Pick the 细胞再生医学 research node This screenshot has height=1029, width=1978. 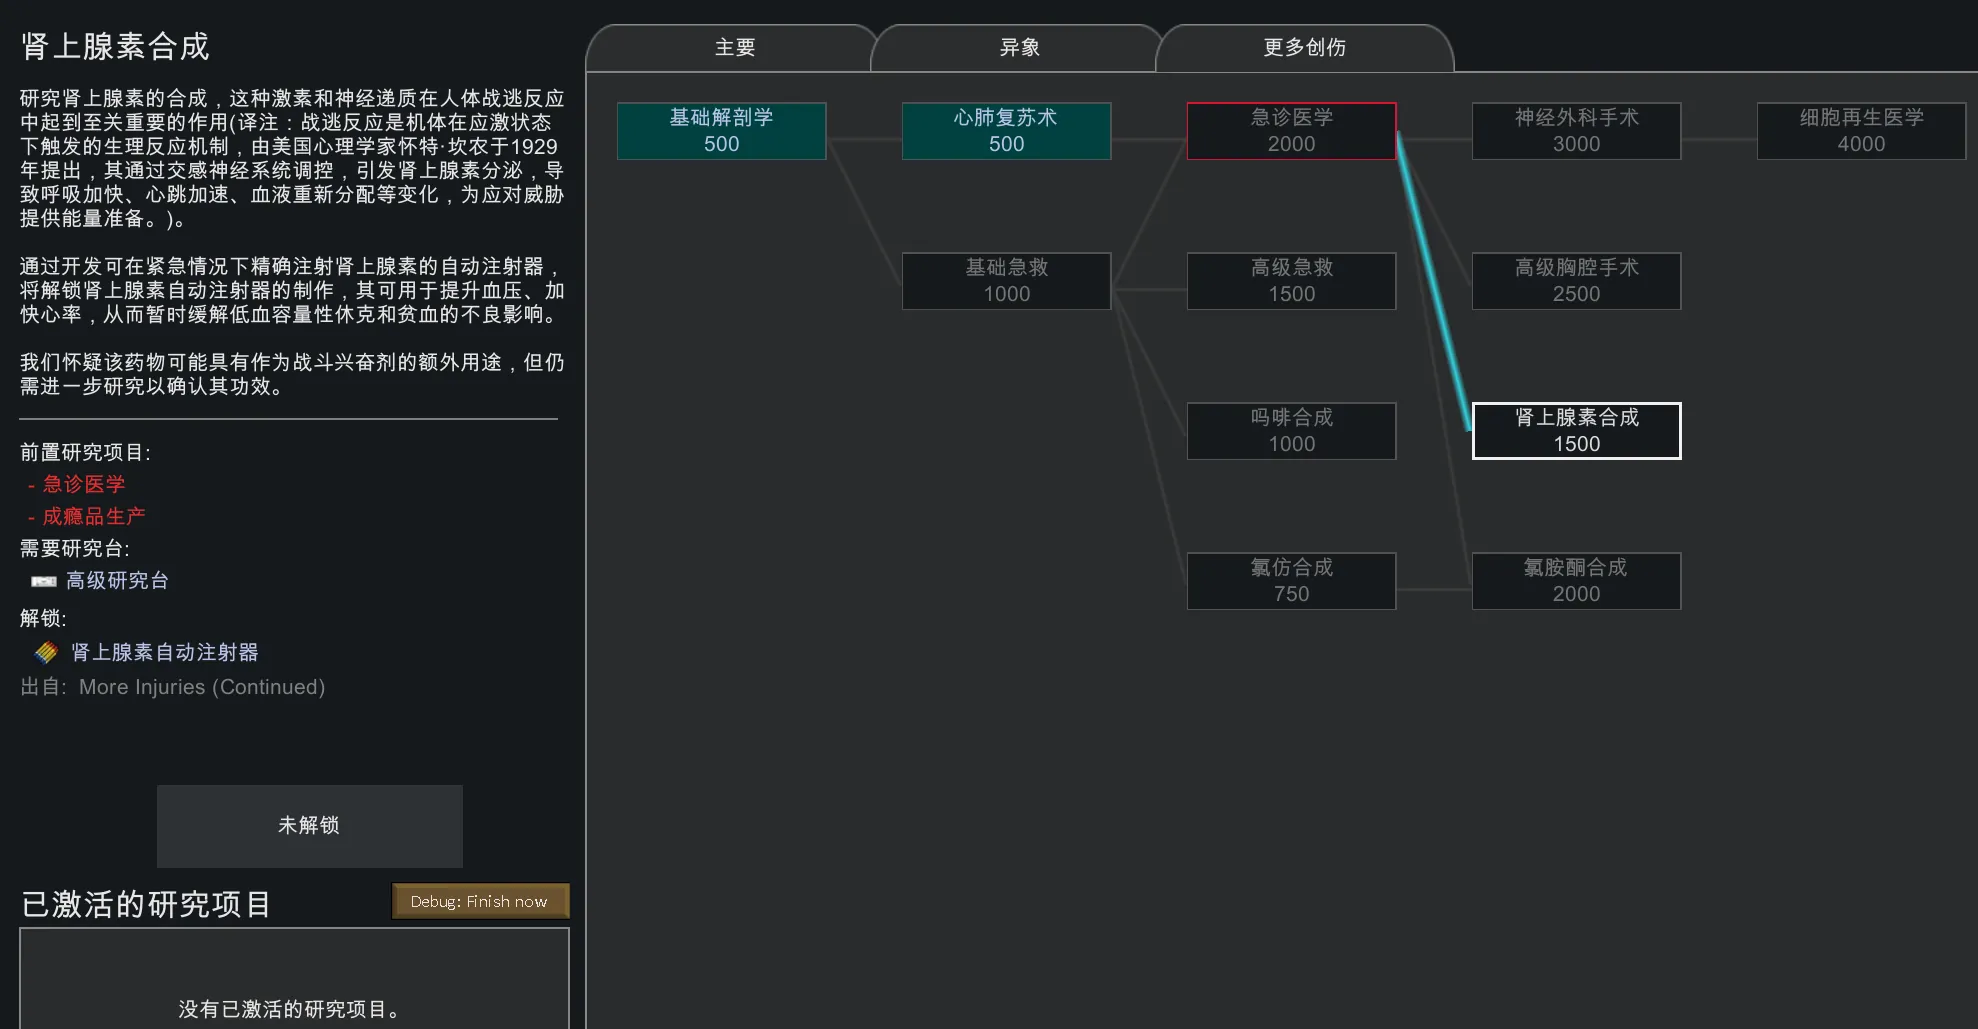point(1861,131)
